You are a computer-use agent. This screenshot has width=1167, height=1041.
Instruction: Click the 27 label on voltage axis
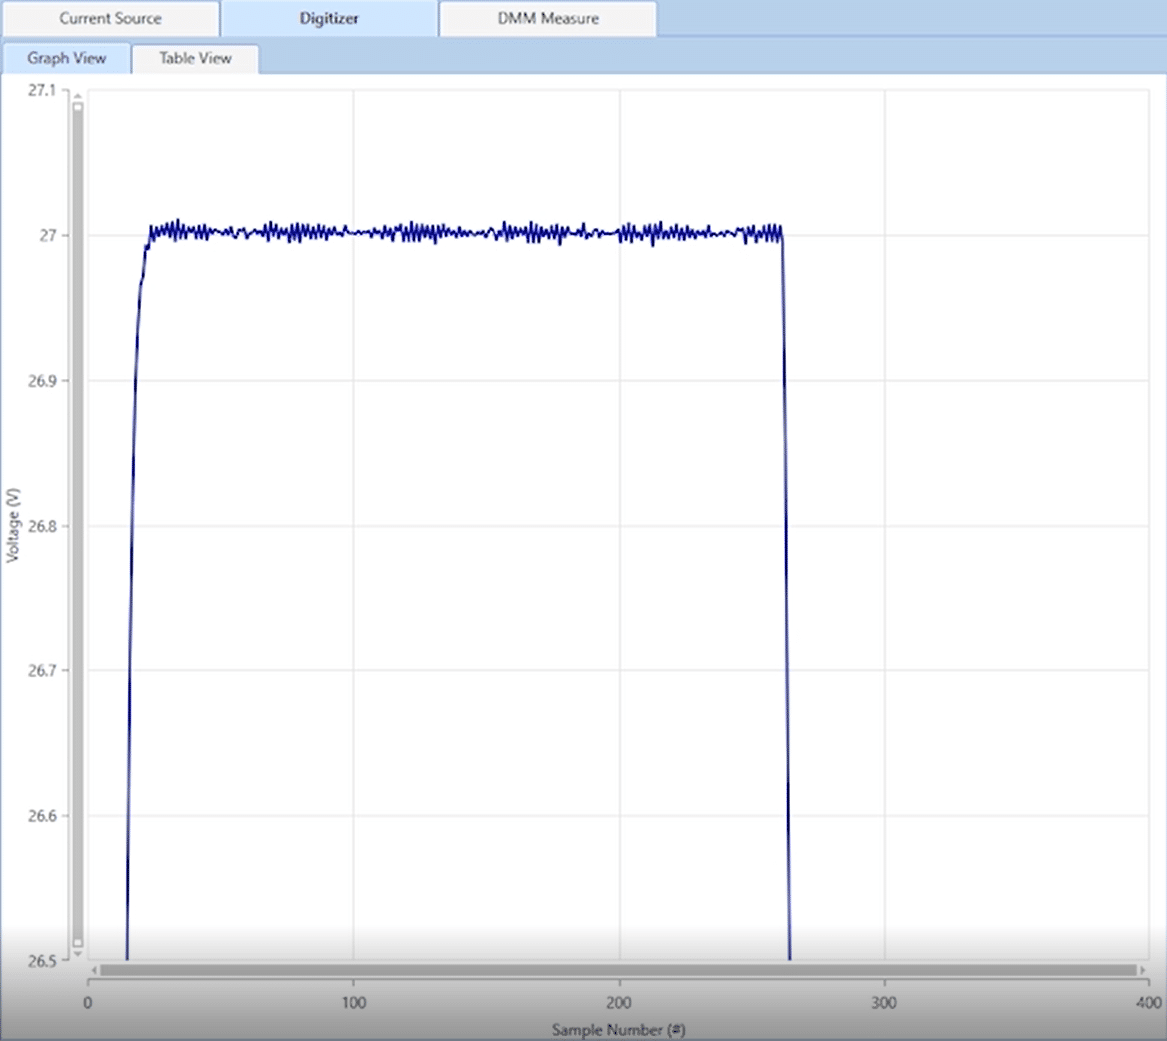click(x=48, y=236)
